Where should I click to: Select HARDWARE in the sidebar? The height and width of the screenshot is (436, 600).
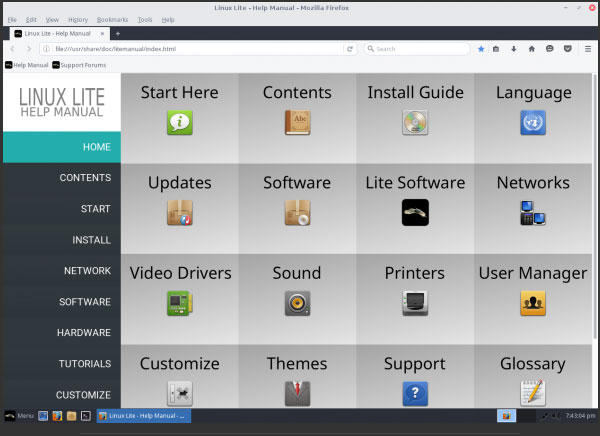click(62, 332)
